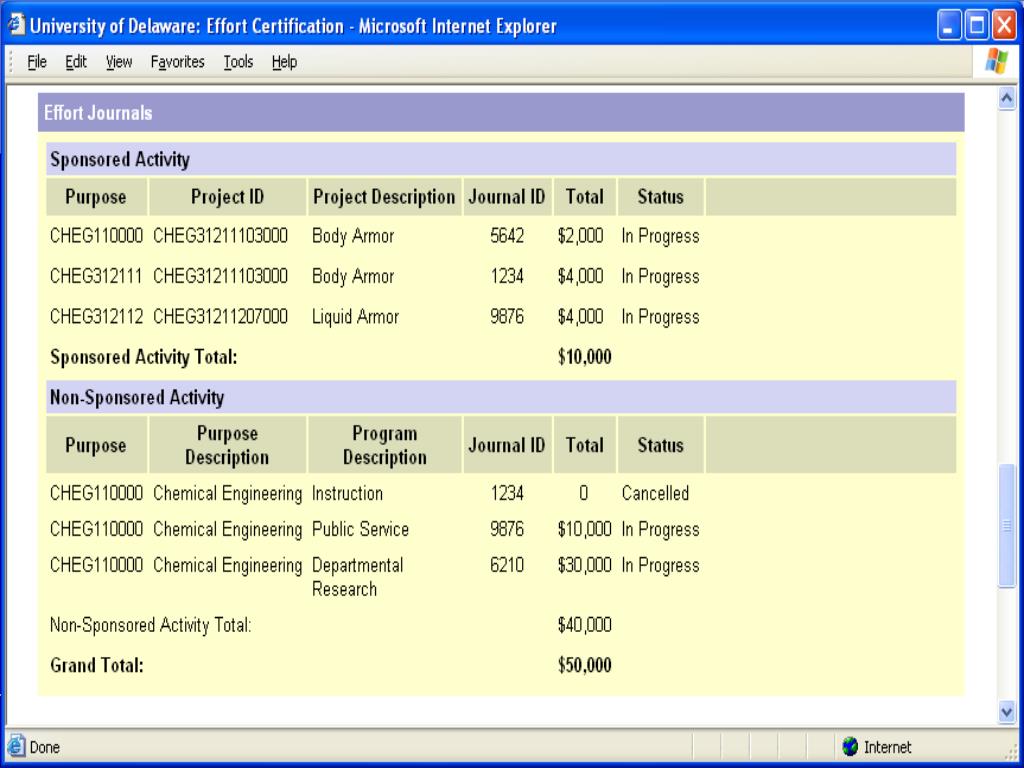The image size is (1024, 768).
Task: Open the Favorites menu
Action: click(x=178, y=62)
